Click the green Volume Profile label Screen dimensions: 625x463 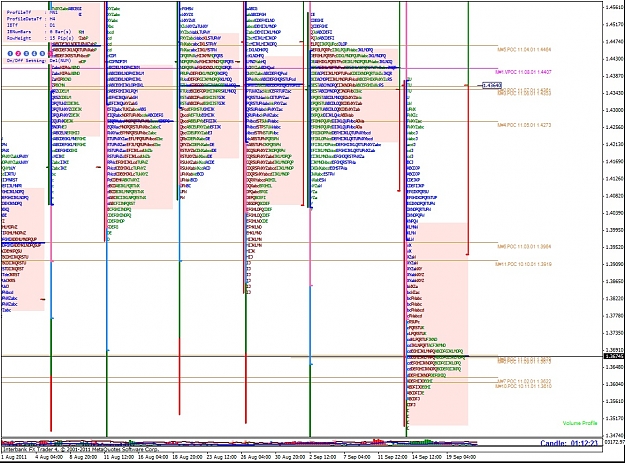(x=580, y=423)
